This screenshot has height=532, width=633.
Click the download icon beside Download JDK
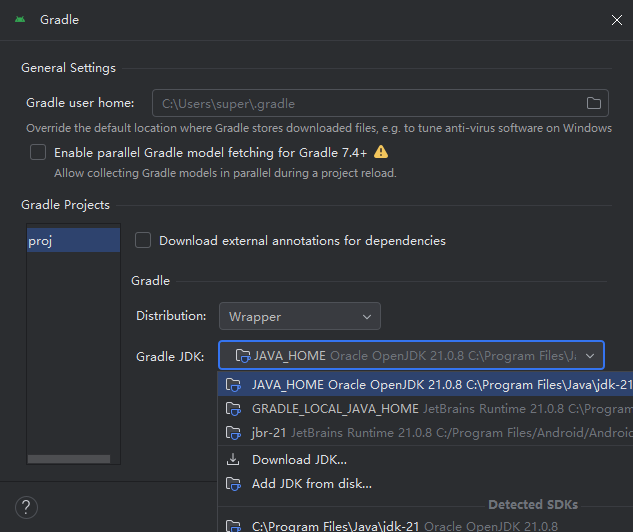(234, 459)
